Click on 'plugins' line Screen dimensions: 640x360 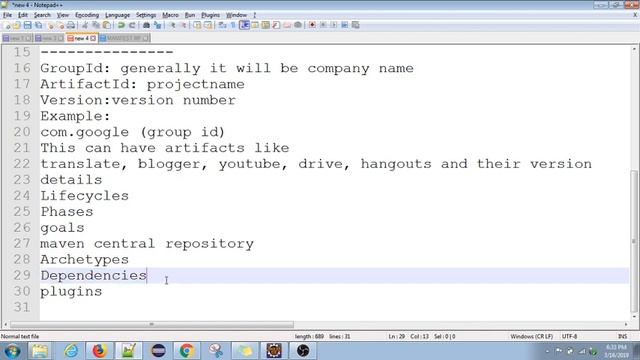(71, 291)
